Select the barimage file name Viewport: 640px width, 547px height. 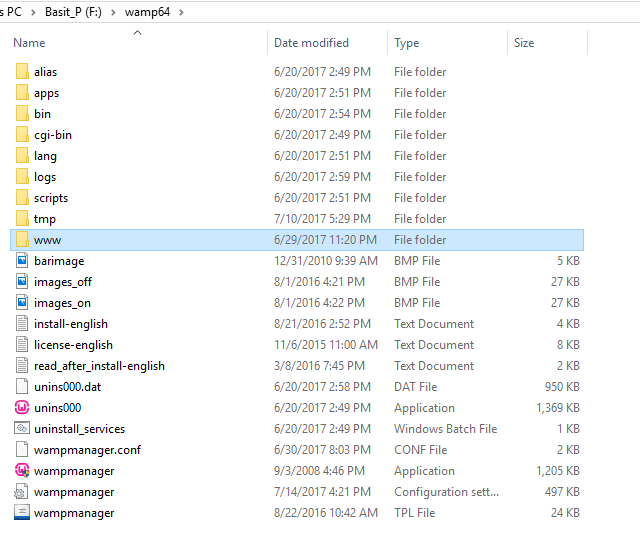point(59,261)
